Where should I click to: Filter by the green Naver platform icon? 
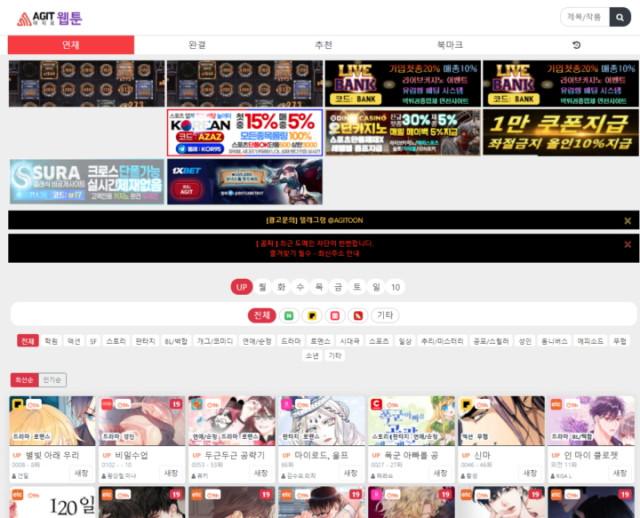point(289,316)
